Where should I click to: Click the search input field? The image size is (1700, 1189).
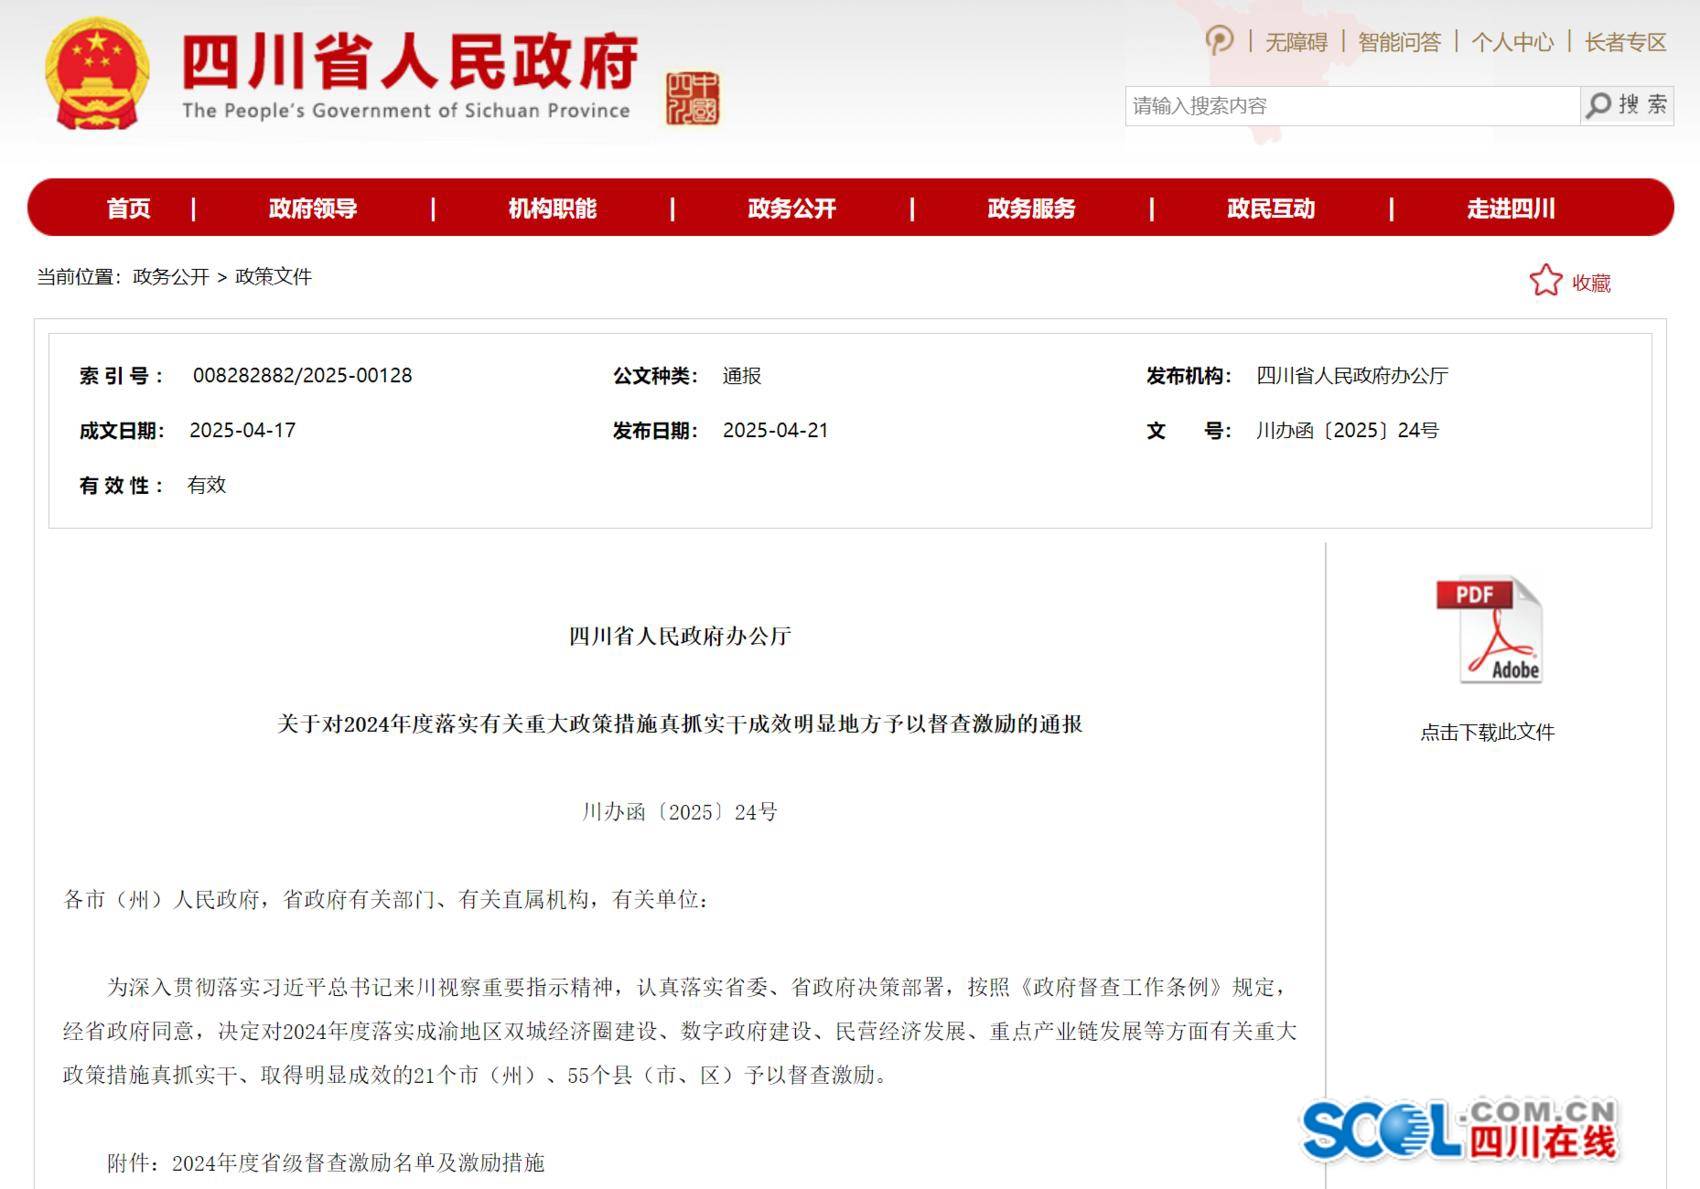(1350, 106)
